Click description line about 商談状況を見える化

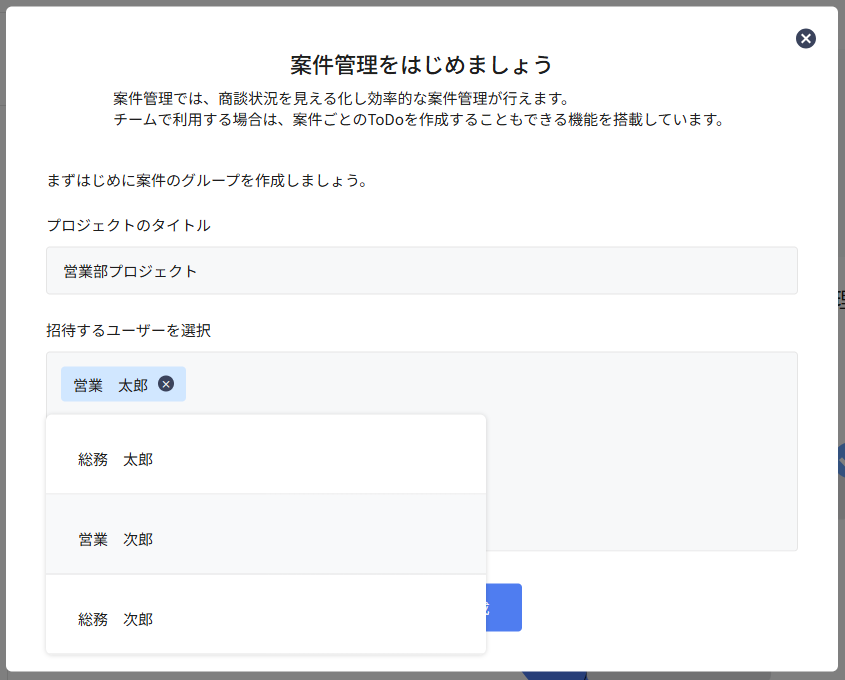pyautogui.click(x=340, y=99)
